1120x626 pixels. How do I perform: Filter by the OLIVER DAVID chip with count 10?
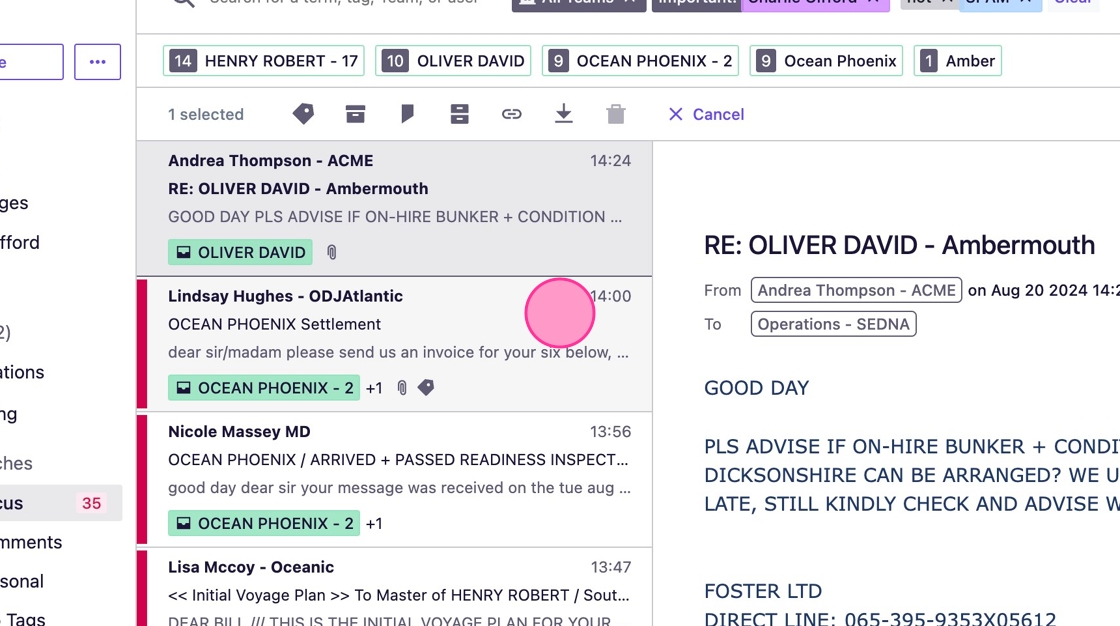454,61
